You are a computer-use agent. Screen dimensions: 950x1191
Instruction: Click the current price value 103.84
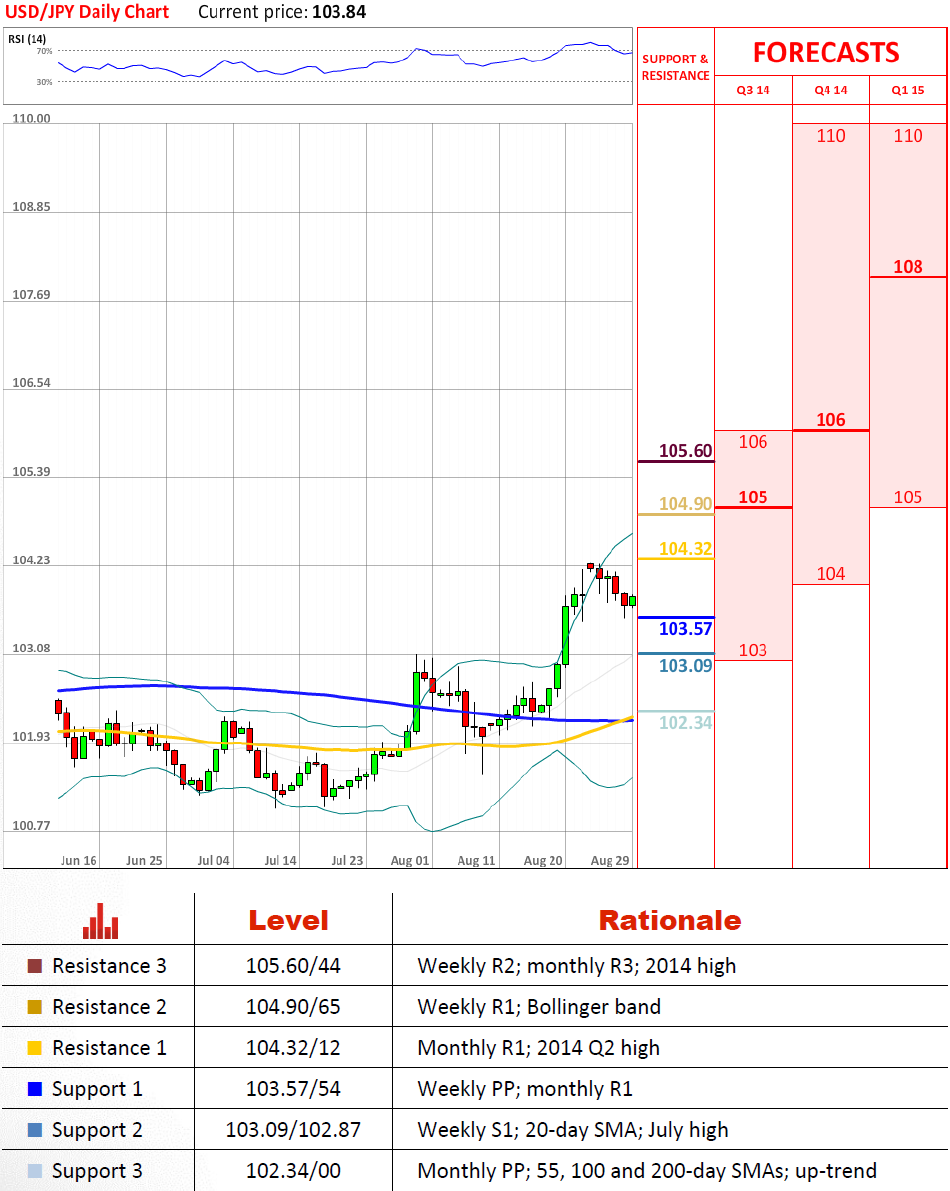click(339, 12)
